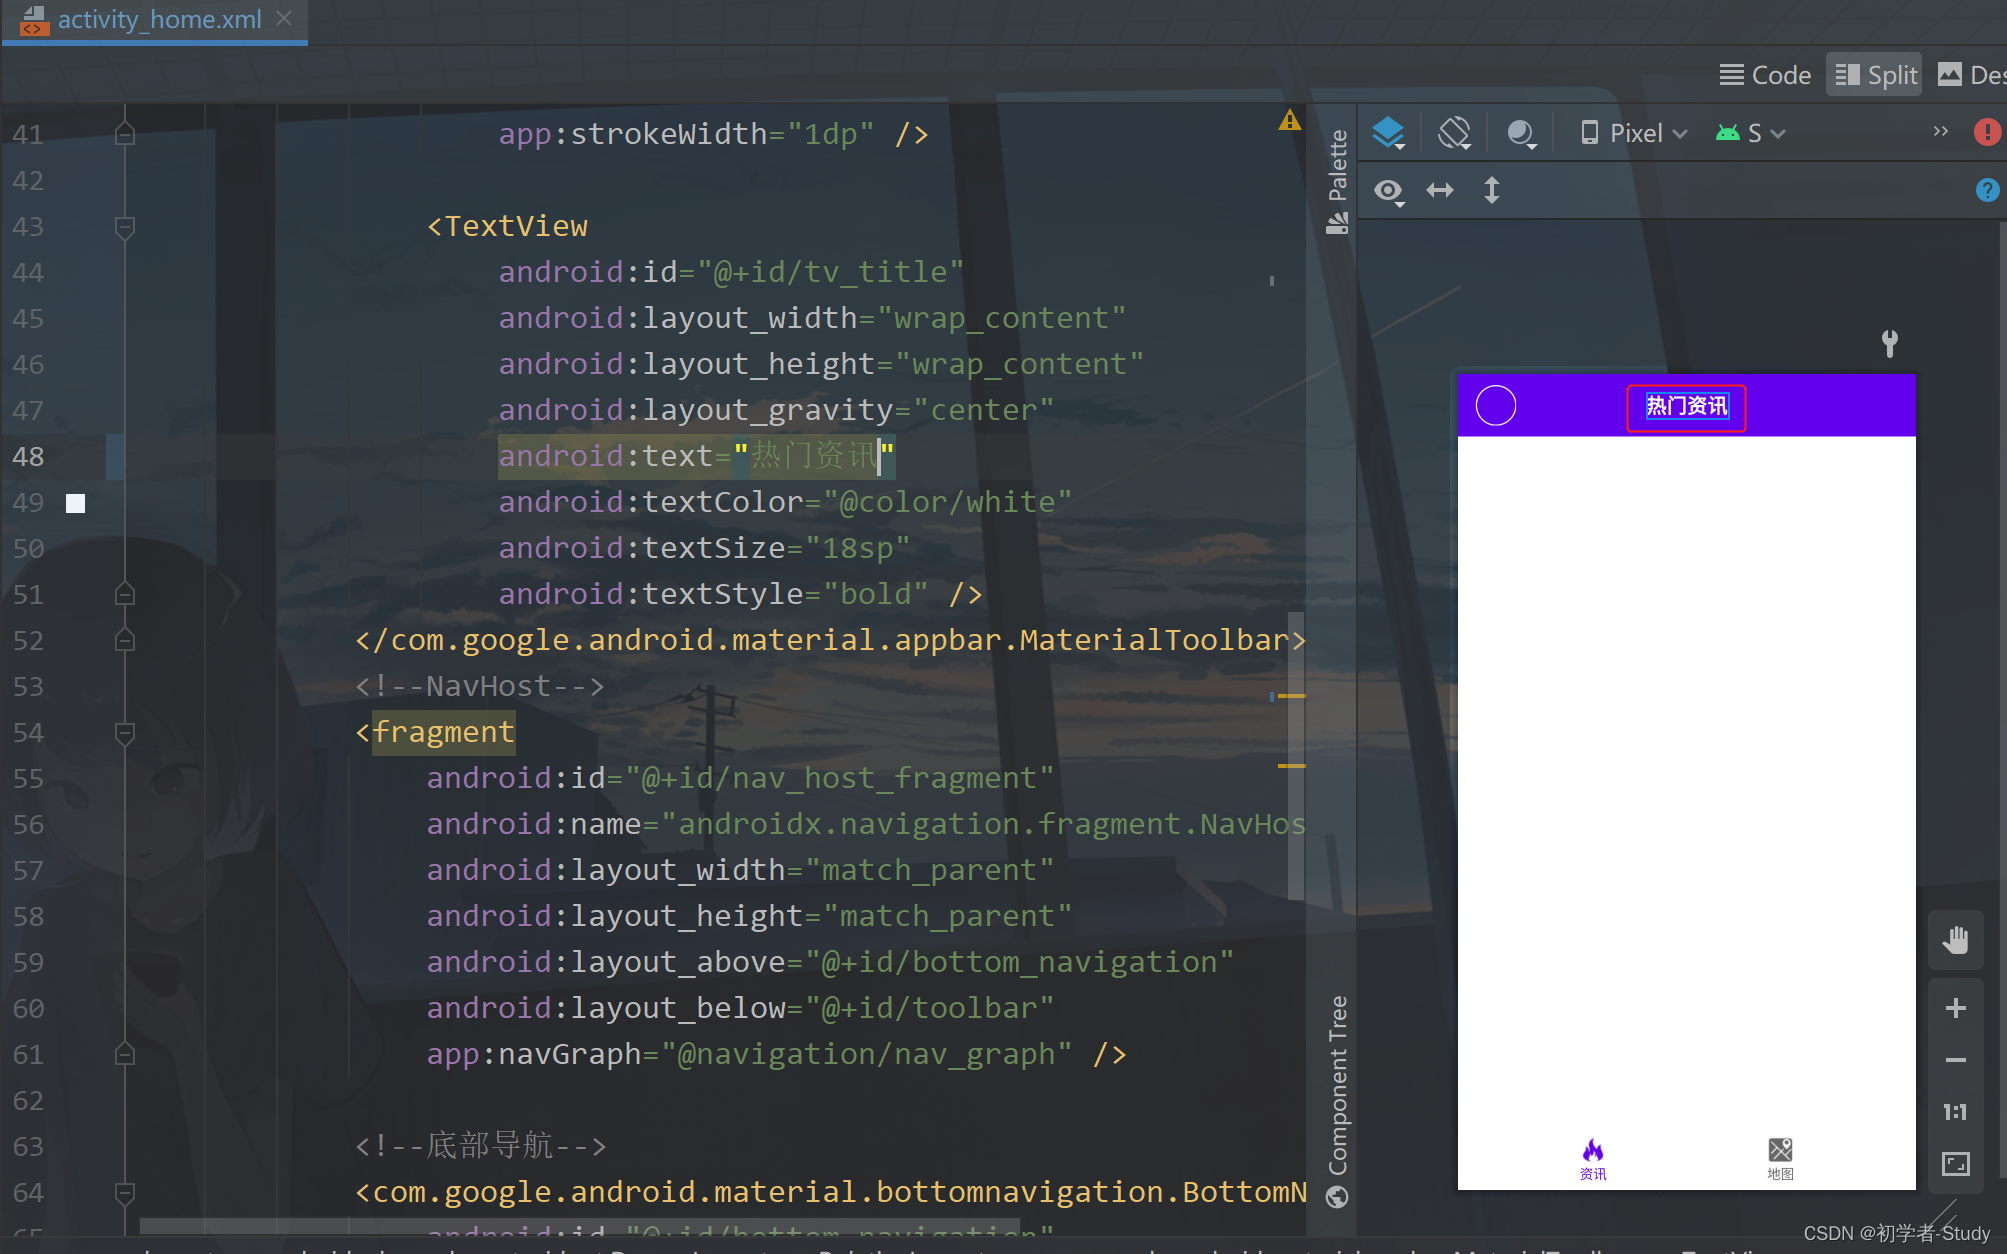Screen dimensions: 2007x1254
Task: Toggle view options eye icon
Action: (1388, 190)
